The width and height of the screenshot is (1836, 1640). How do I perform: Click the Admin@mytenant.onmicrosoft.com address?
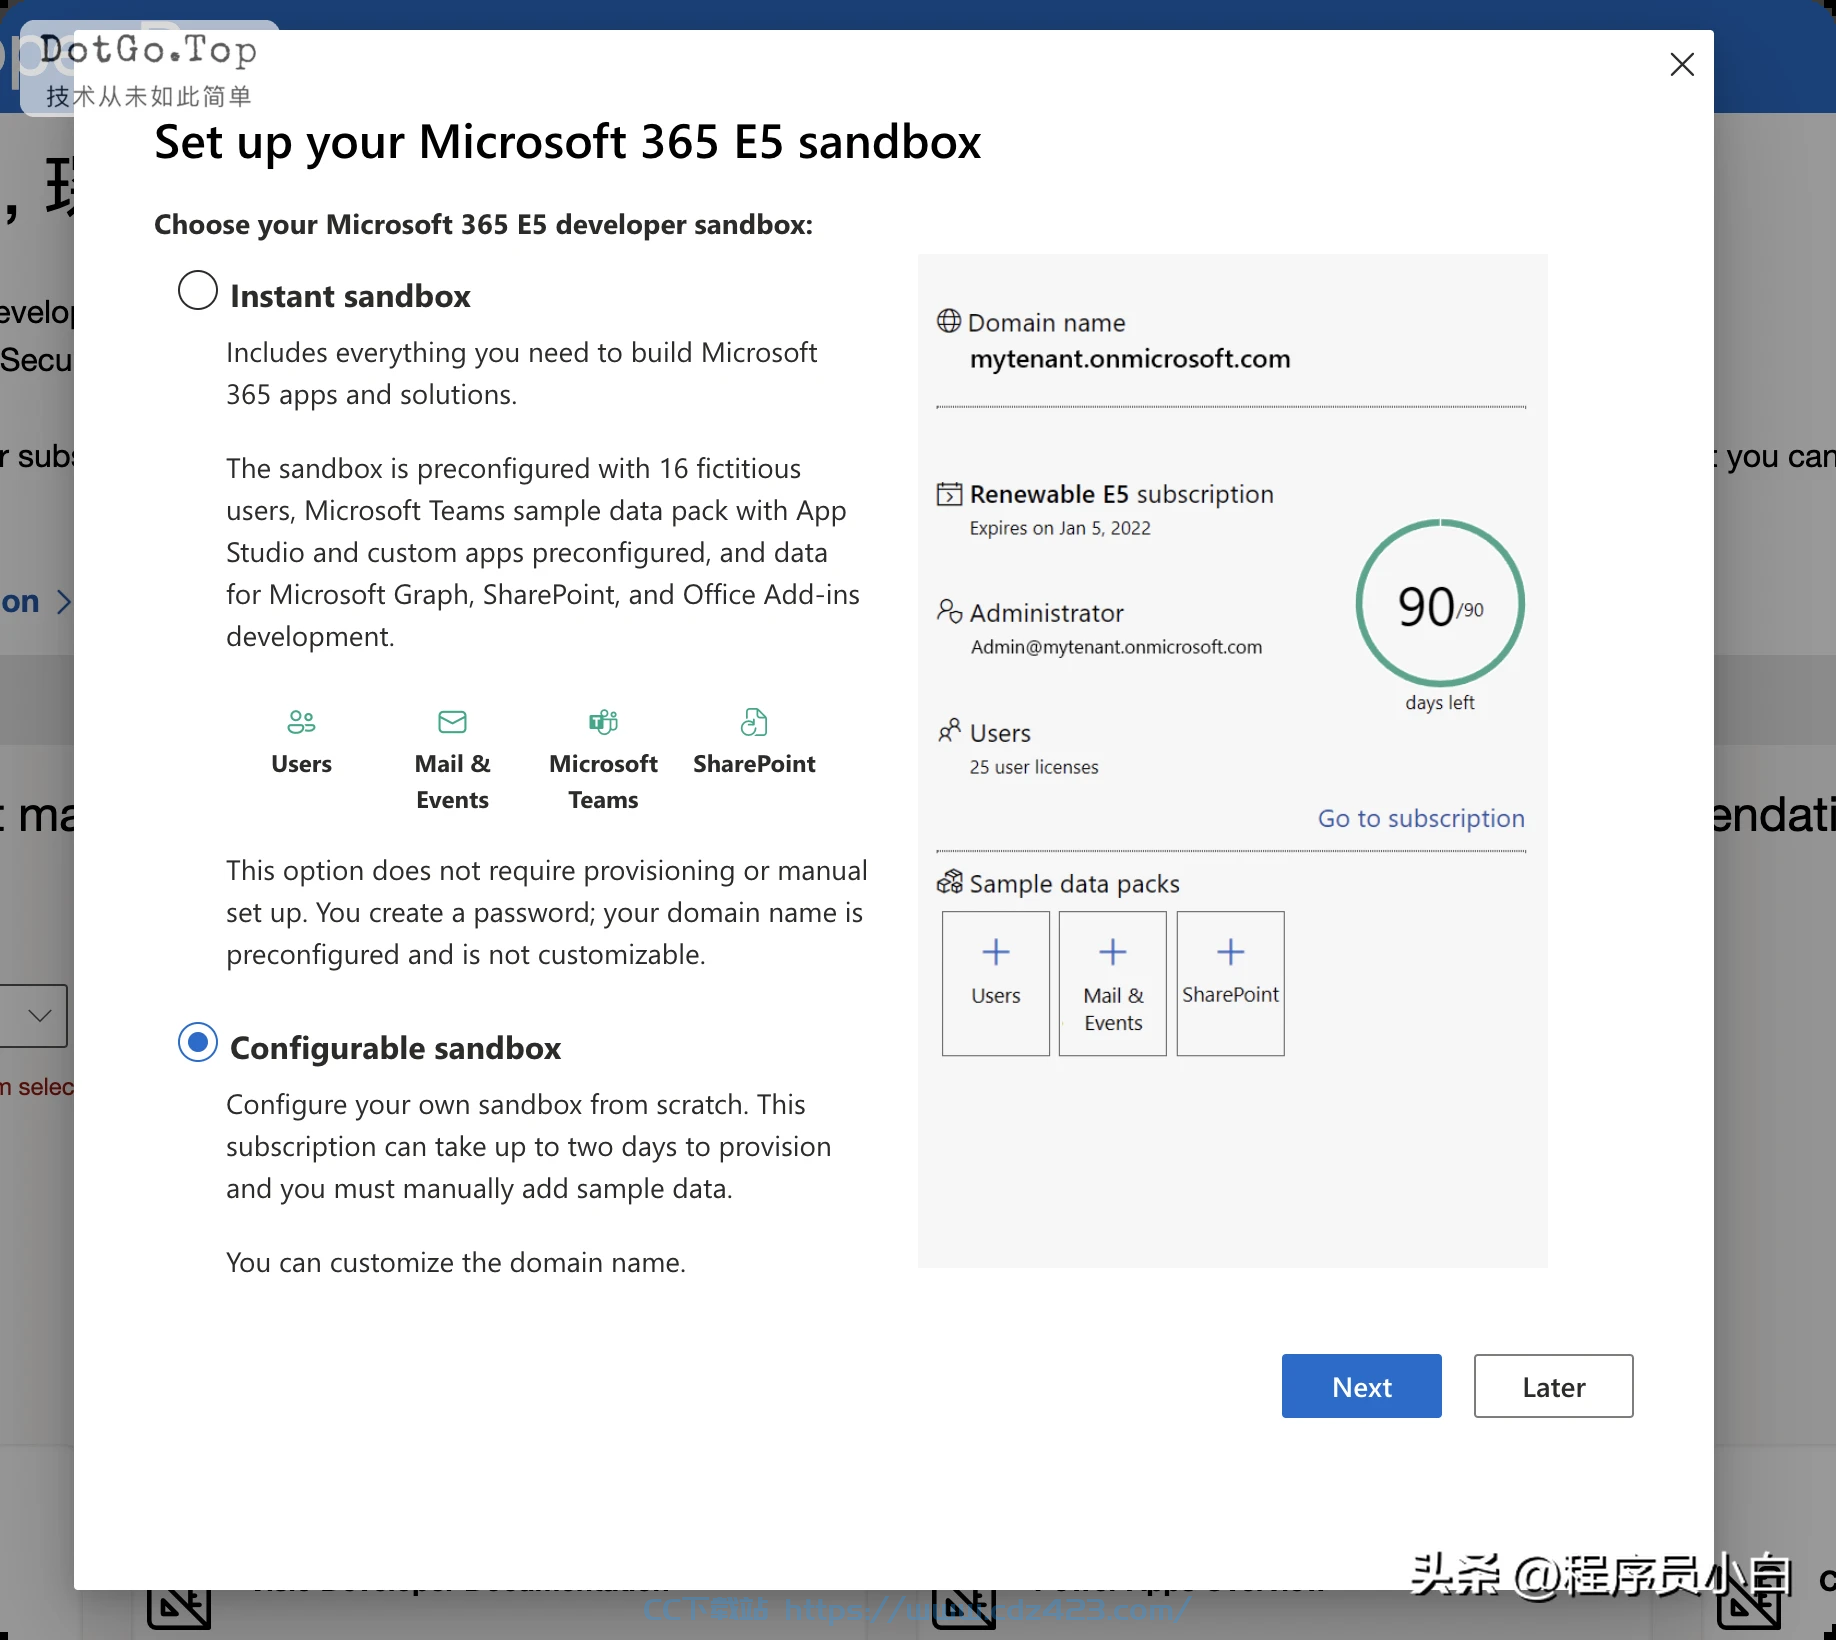[x=1116, y=647]
